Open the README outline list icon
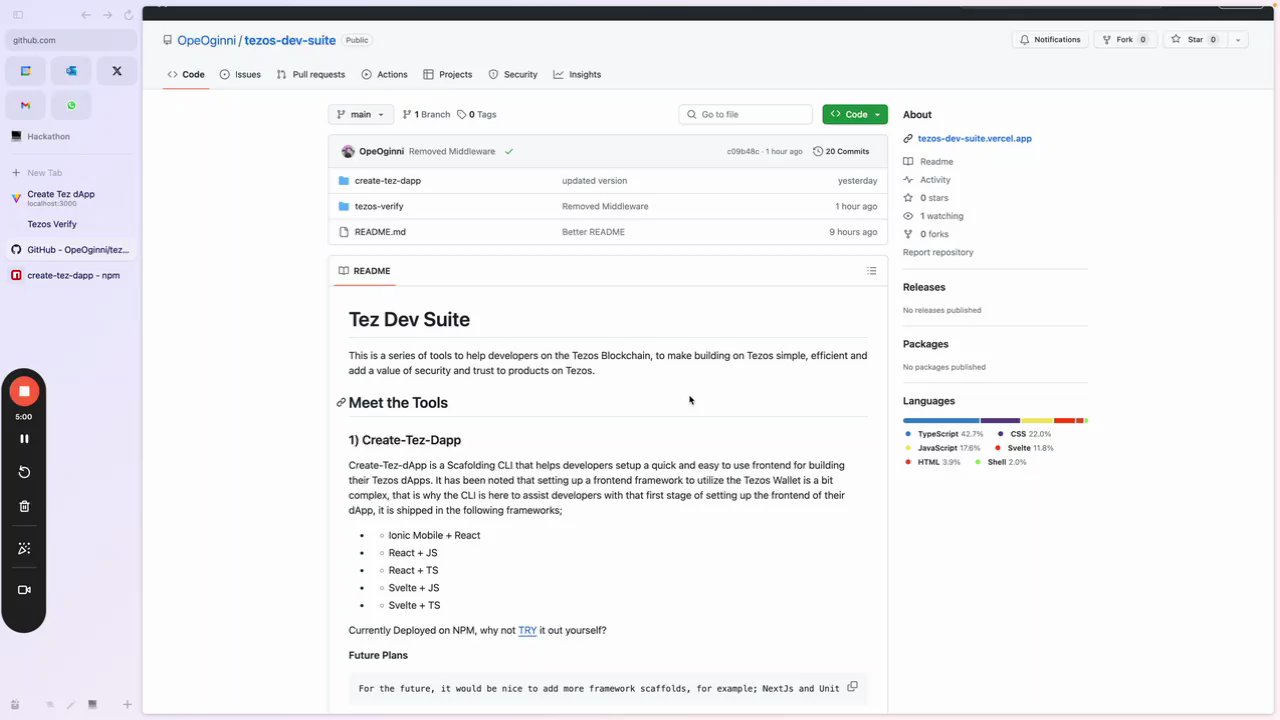The width and height of the screenshot is (1280, 720). 871,271
